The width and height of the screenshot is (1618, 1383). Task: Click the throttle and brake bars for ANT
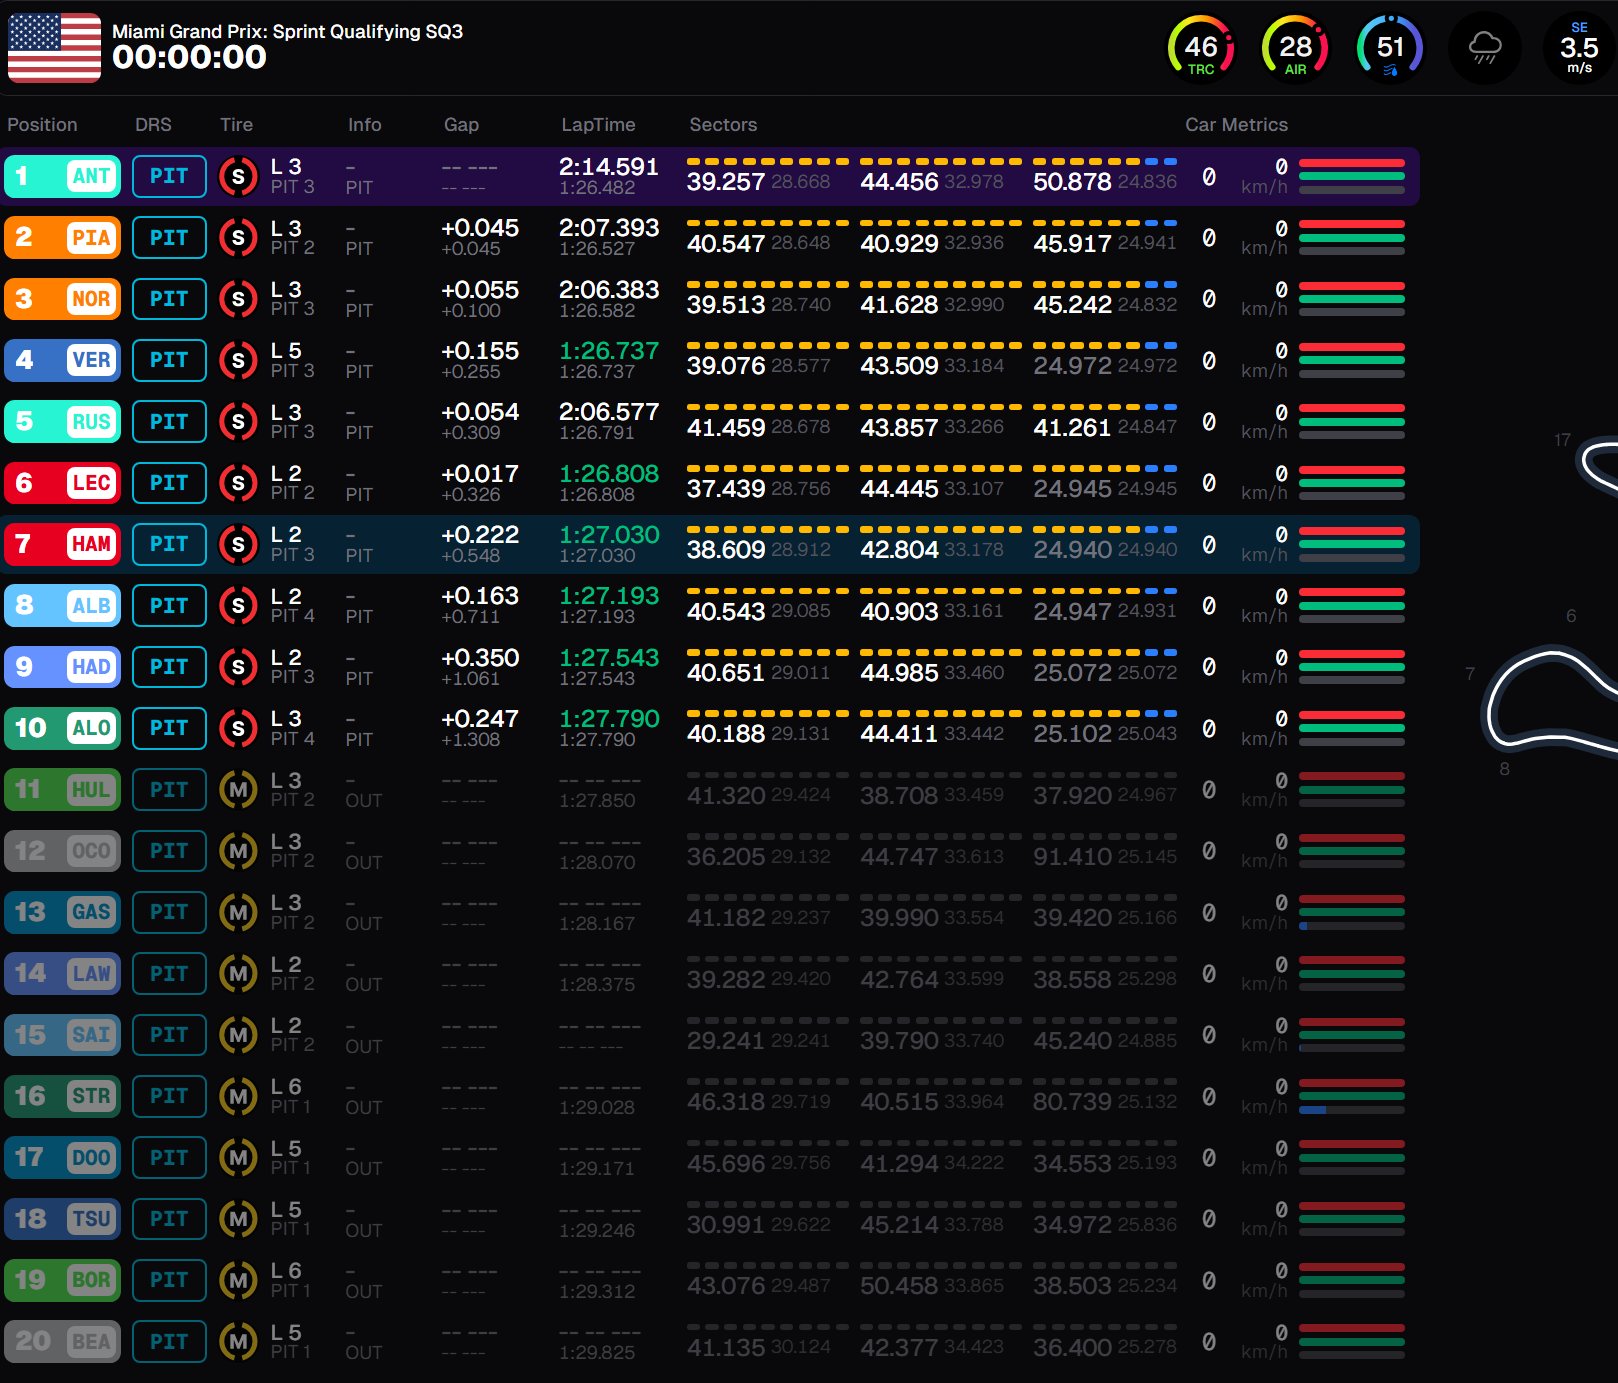[x=1352, y=176]
